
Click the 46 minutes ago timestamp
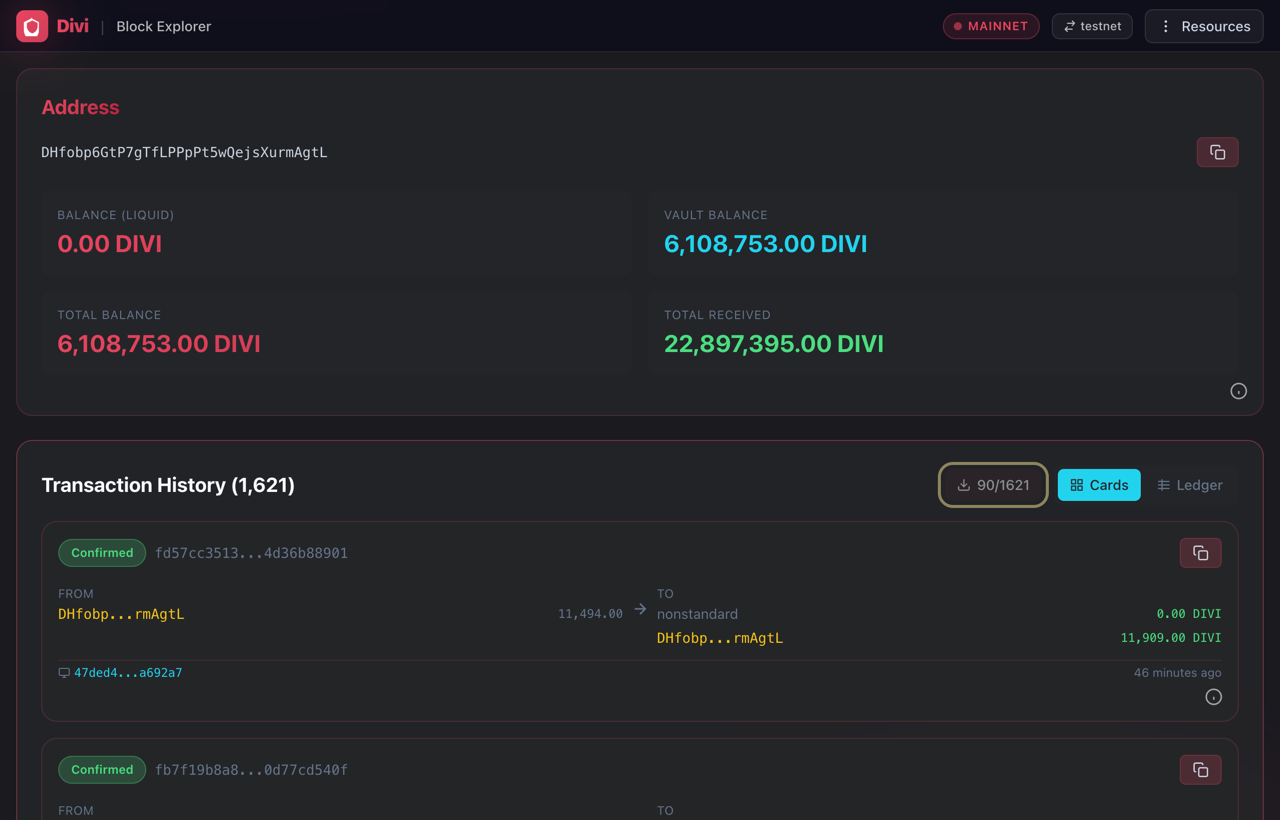(1177, 673)
